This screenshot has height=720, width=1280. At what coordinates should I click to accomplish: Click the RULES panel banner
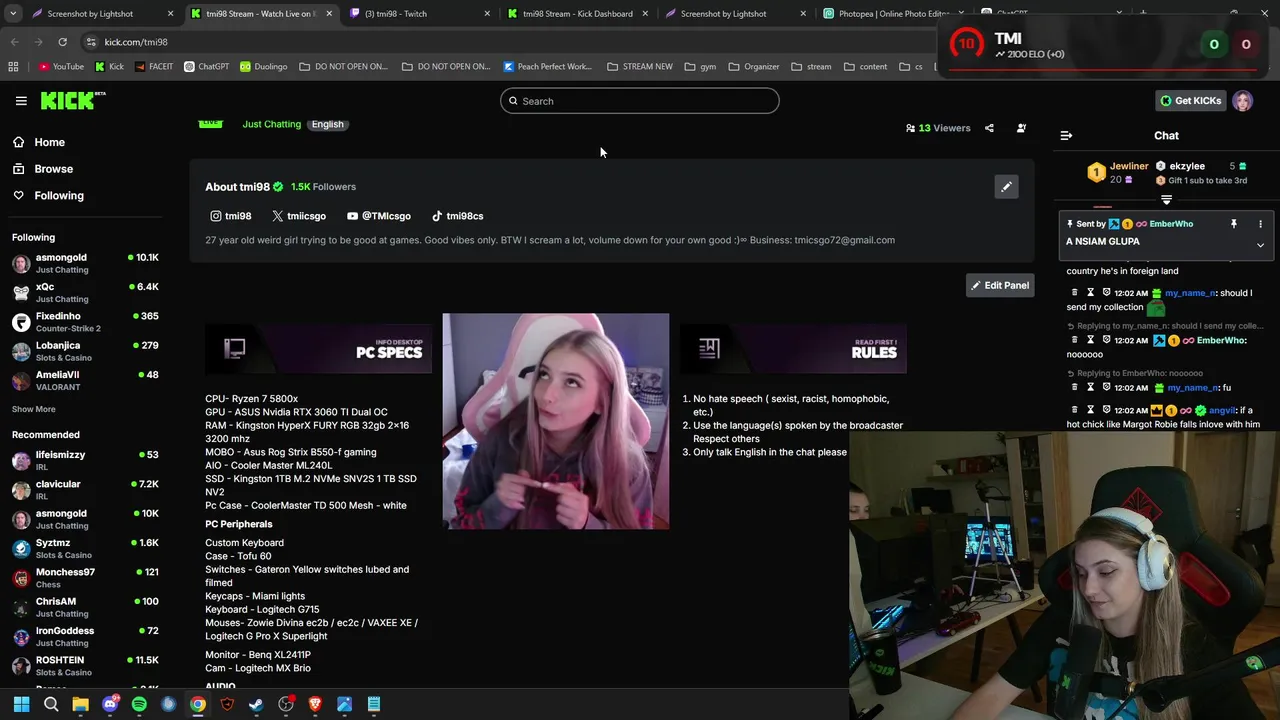point(793,348)
